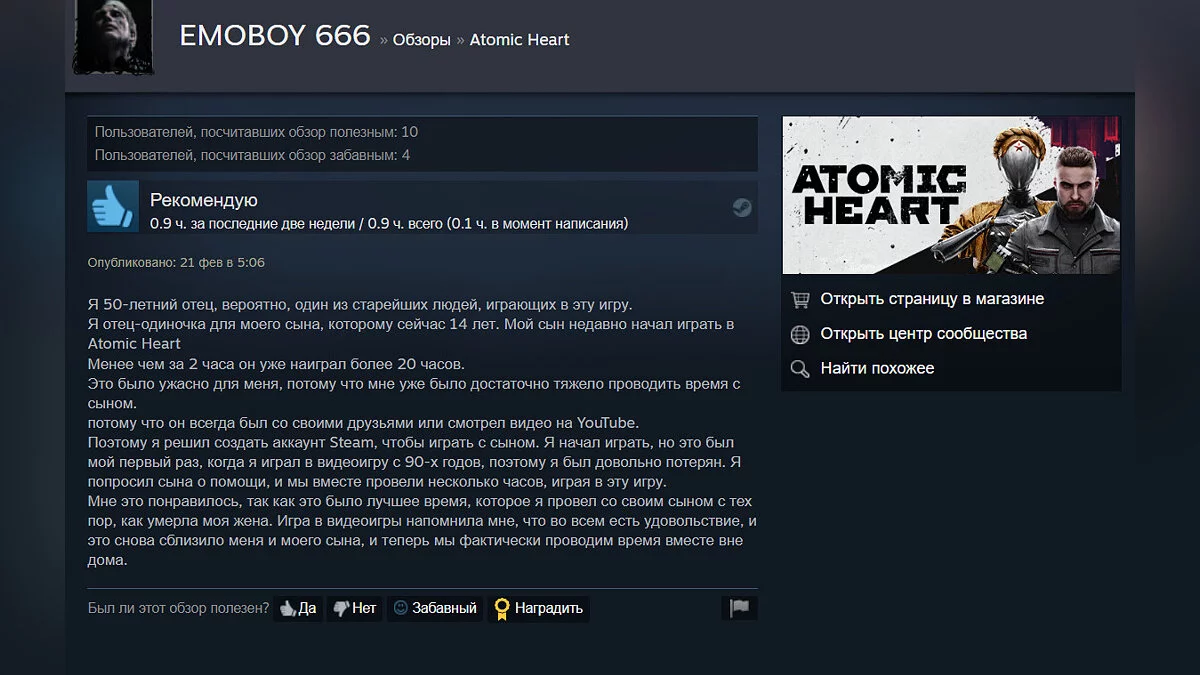Click the magnifier find similar icon
This screenshot has height=675, width=1200.
click(800, 369)
